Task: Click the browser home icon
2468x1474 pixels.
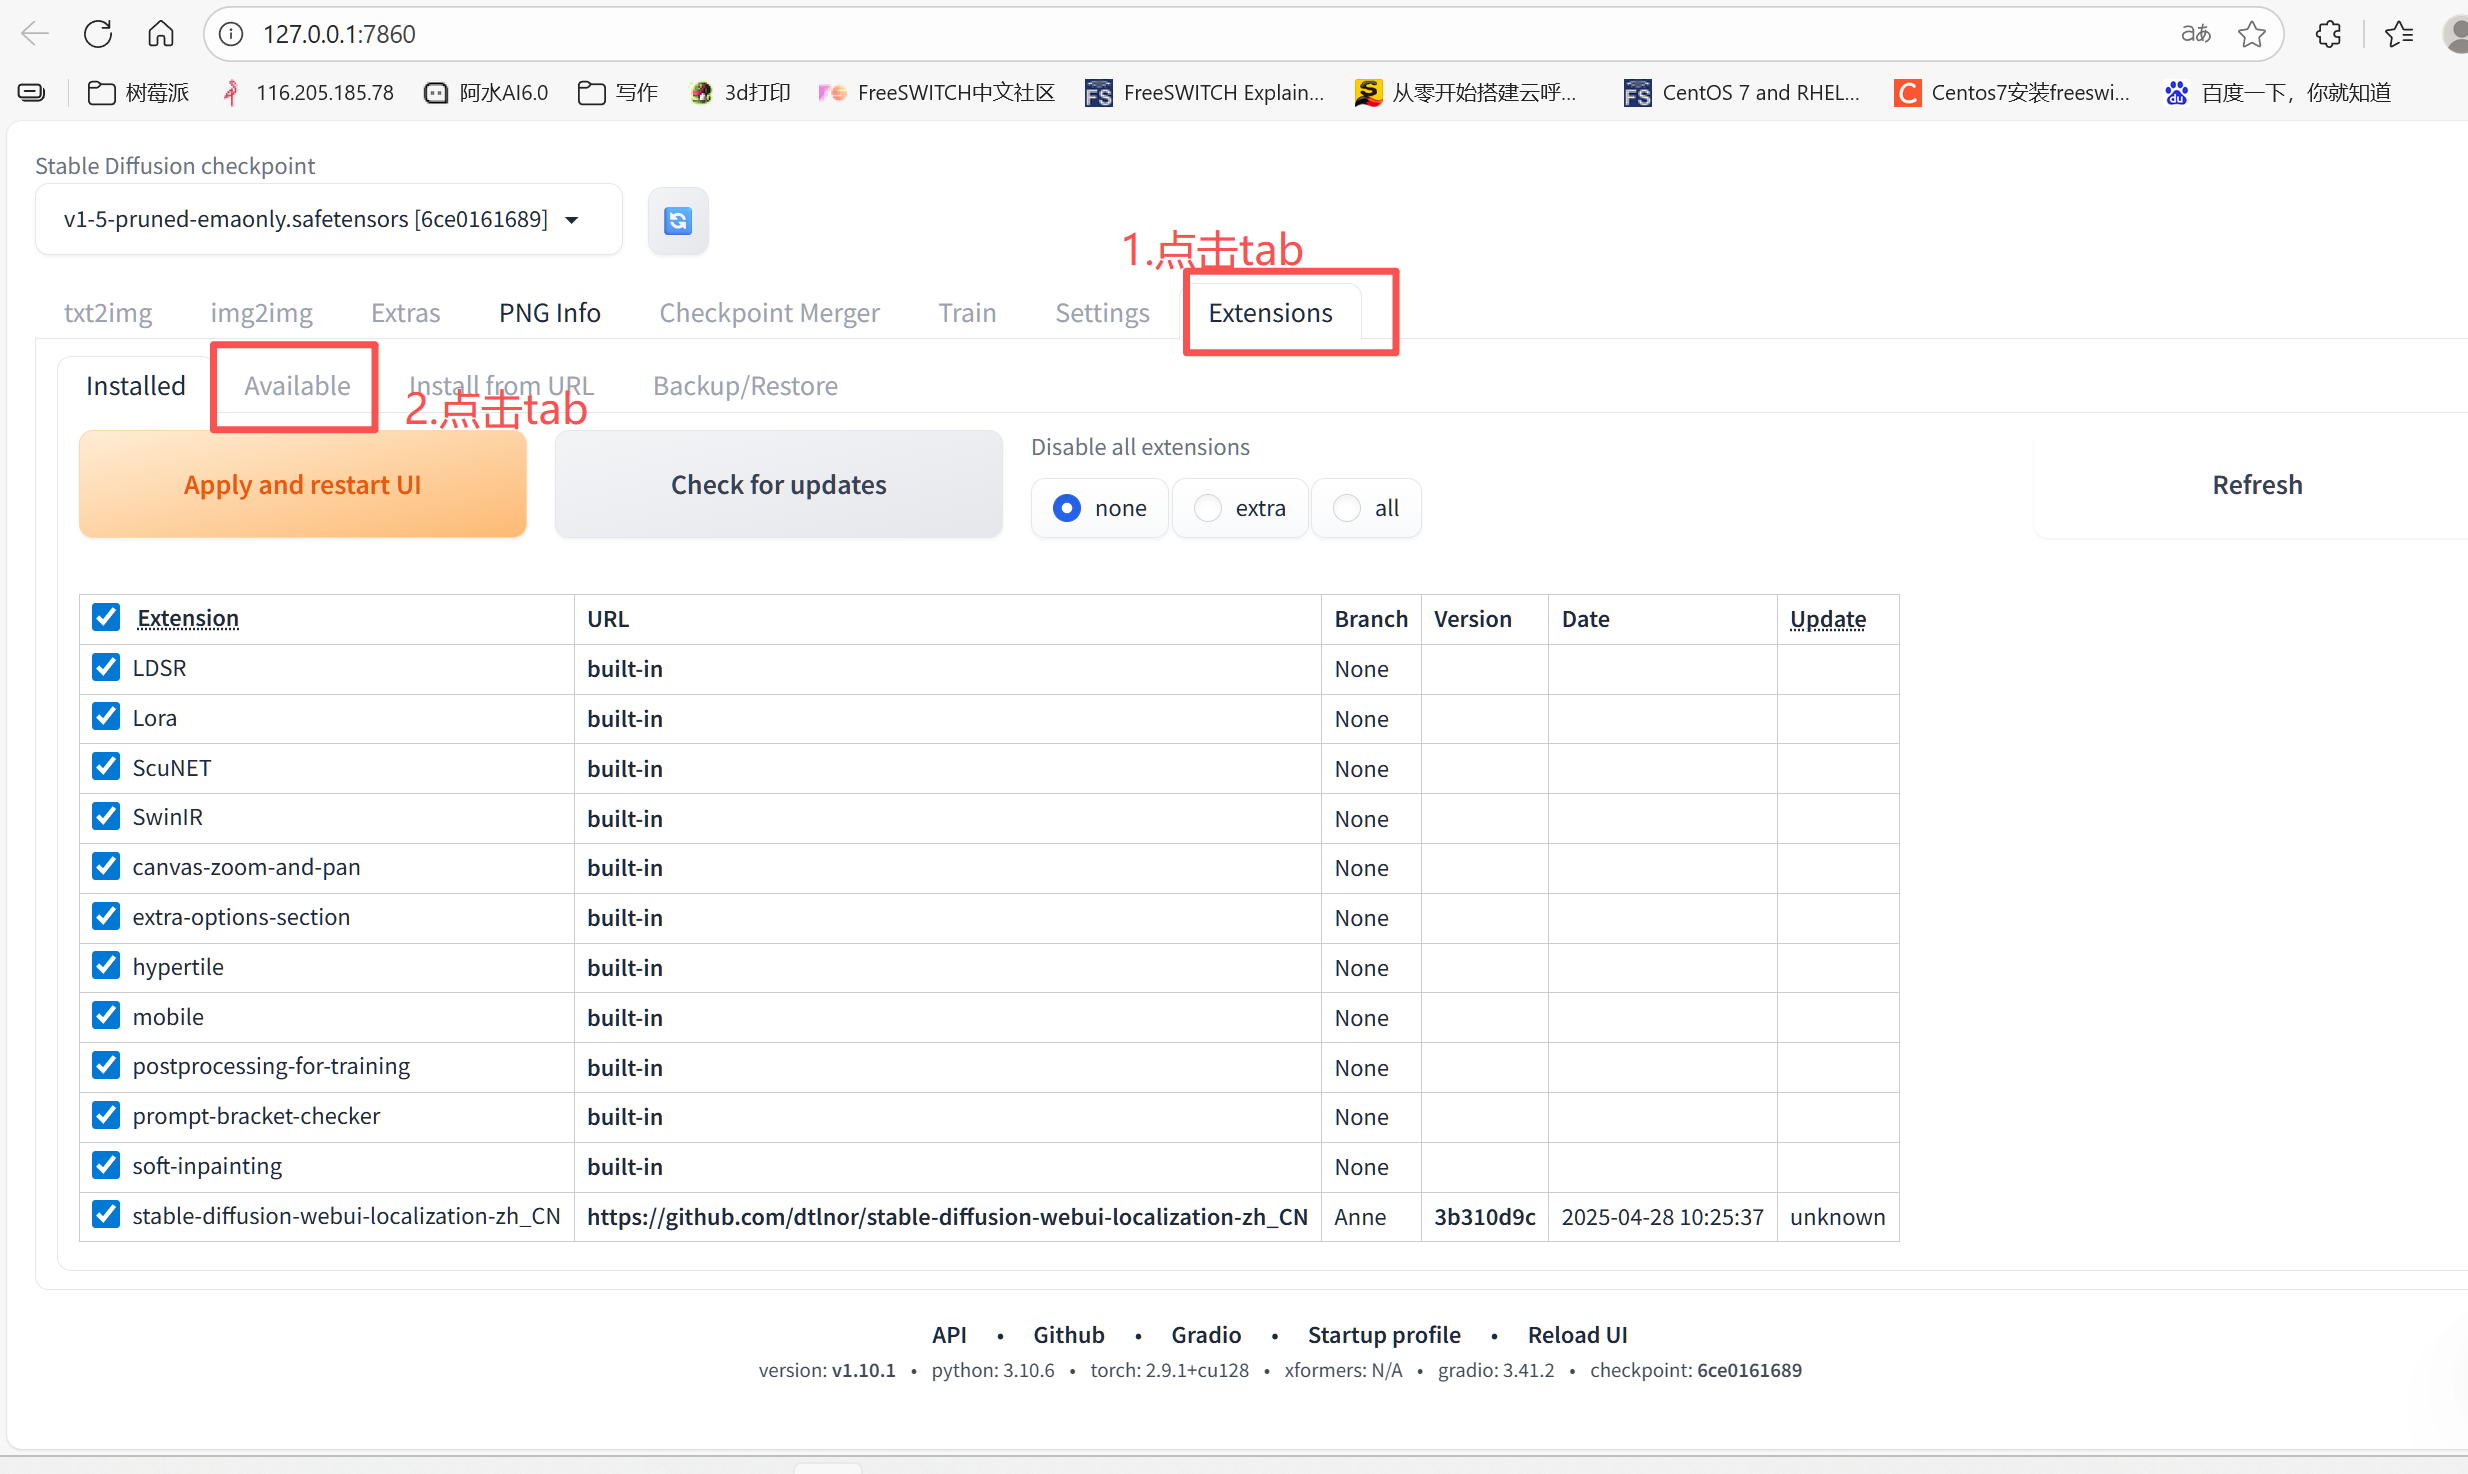Action: click(160, 34)
